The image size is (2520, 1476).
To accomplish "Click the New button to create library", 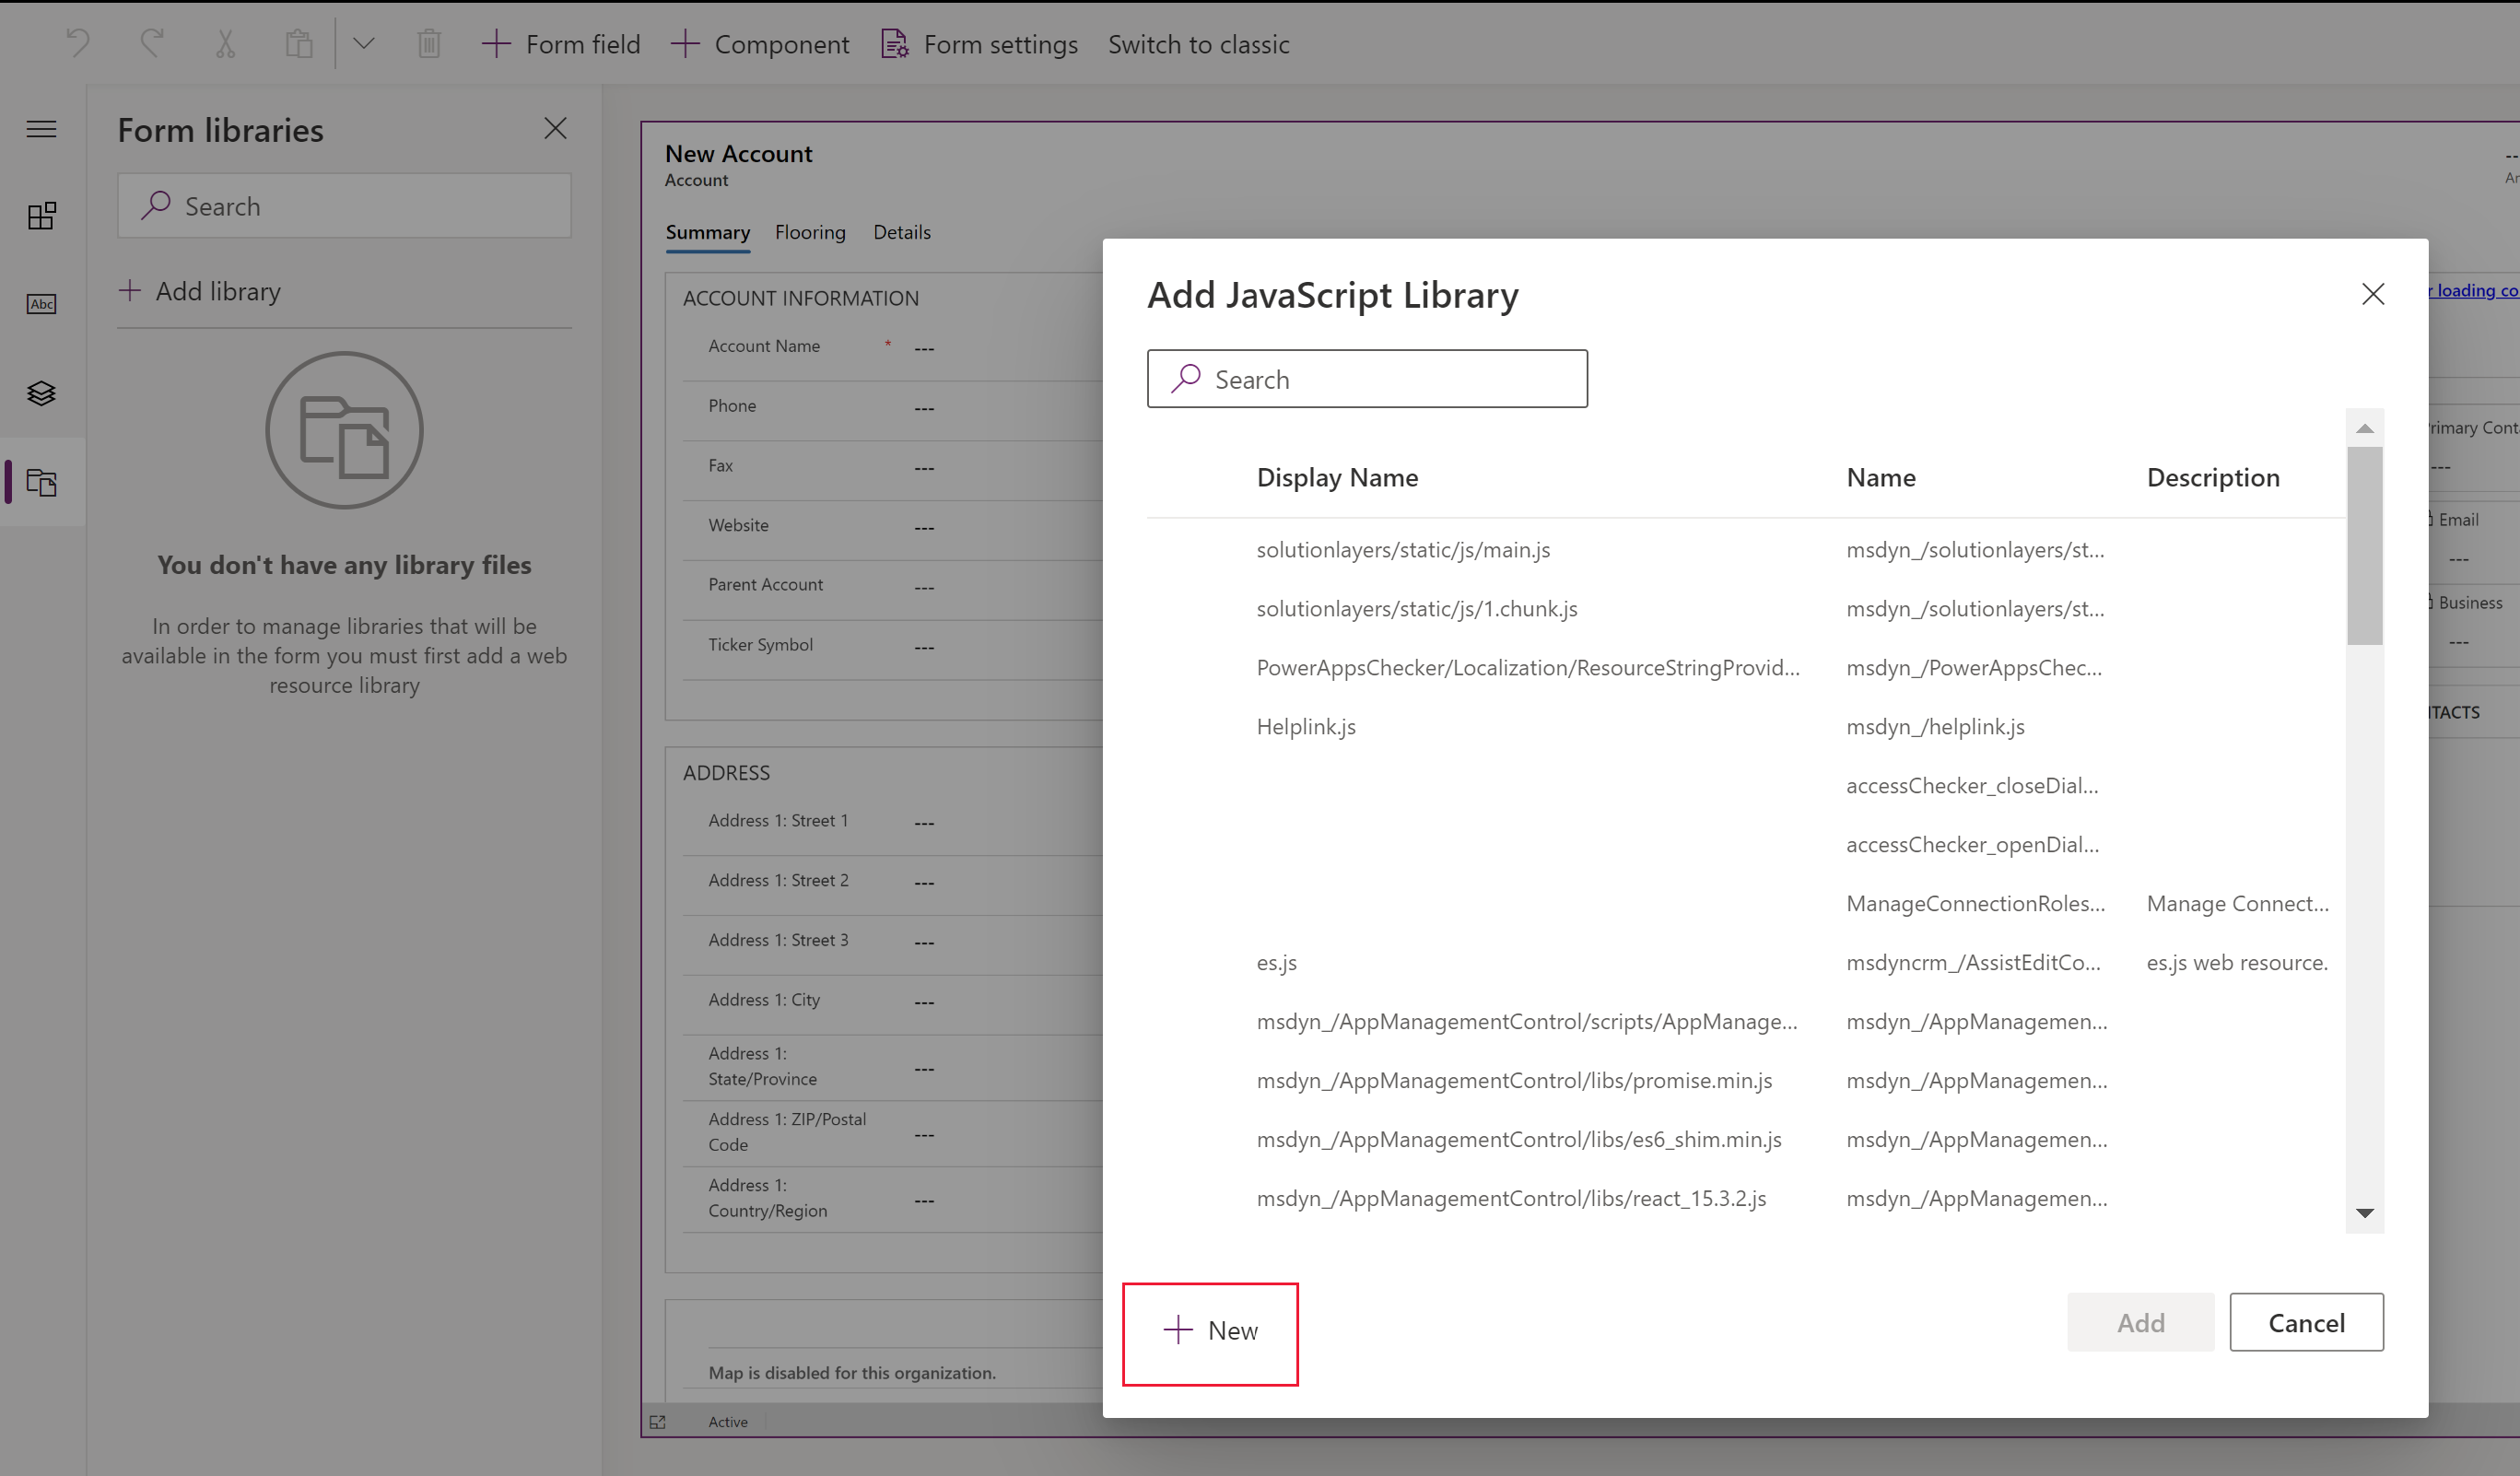I will click(1211, 1330).
